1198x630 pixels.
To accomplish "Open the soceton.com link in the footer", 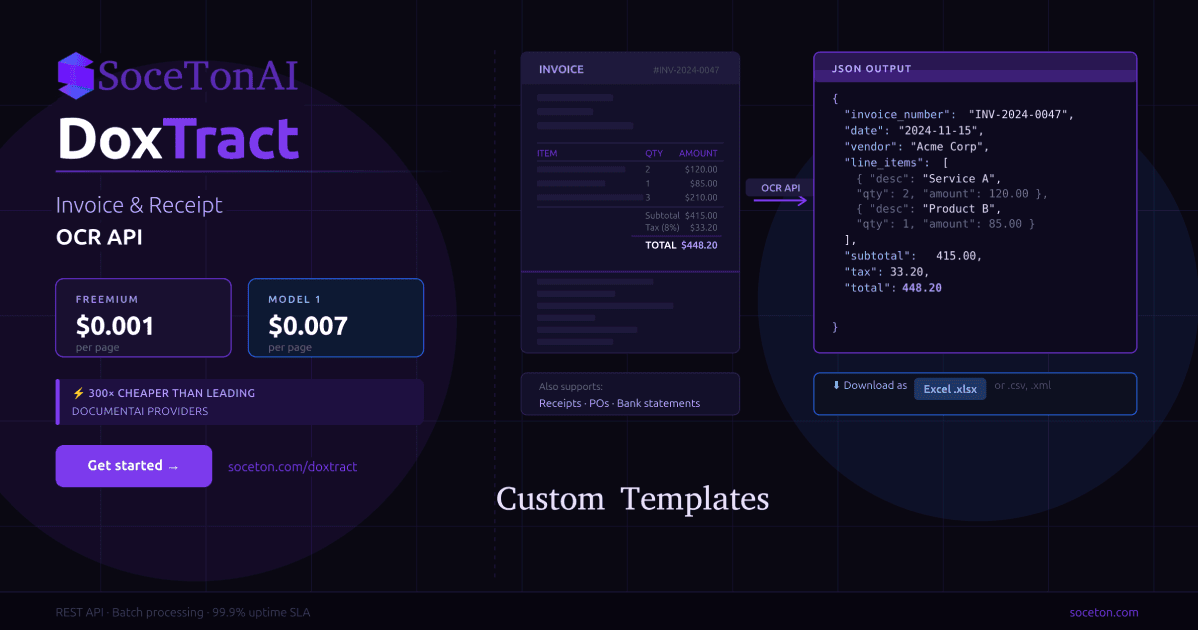I will 1103,612.
